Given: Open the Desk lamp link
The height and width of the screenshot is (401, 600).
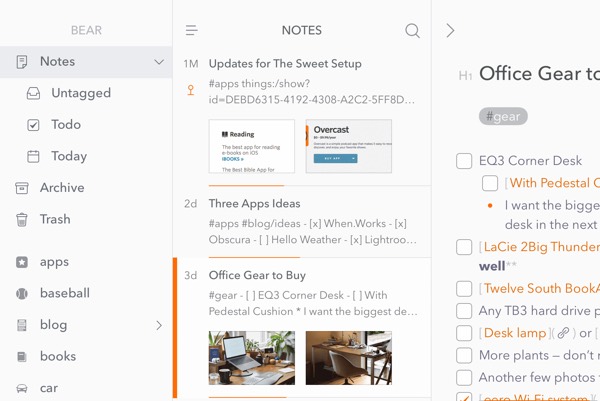Looking at the screenshot, I should tap(515, 333).
